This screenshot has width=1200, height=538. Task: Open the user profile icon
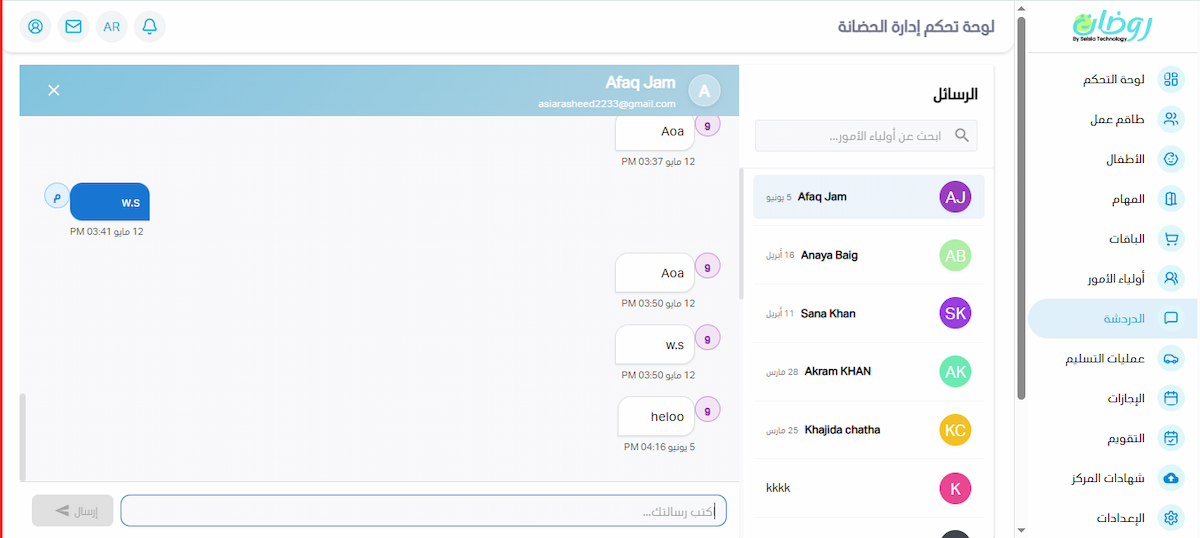pyautogui.click(x=35, y=27)
